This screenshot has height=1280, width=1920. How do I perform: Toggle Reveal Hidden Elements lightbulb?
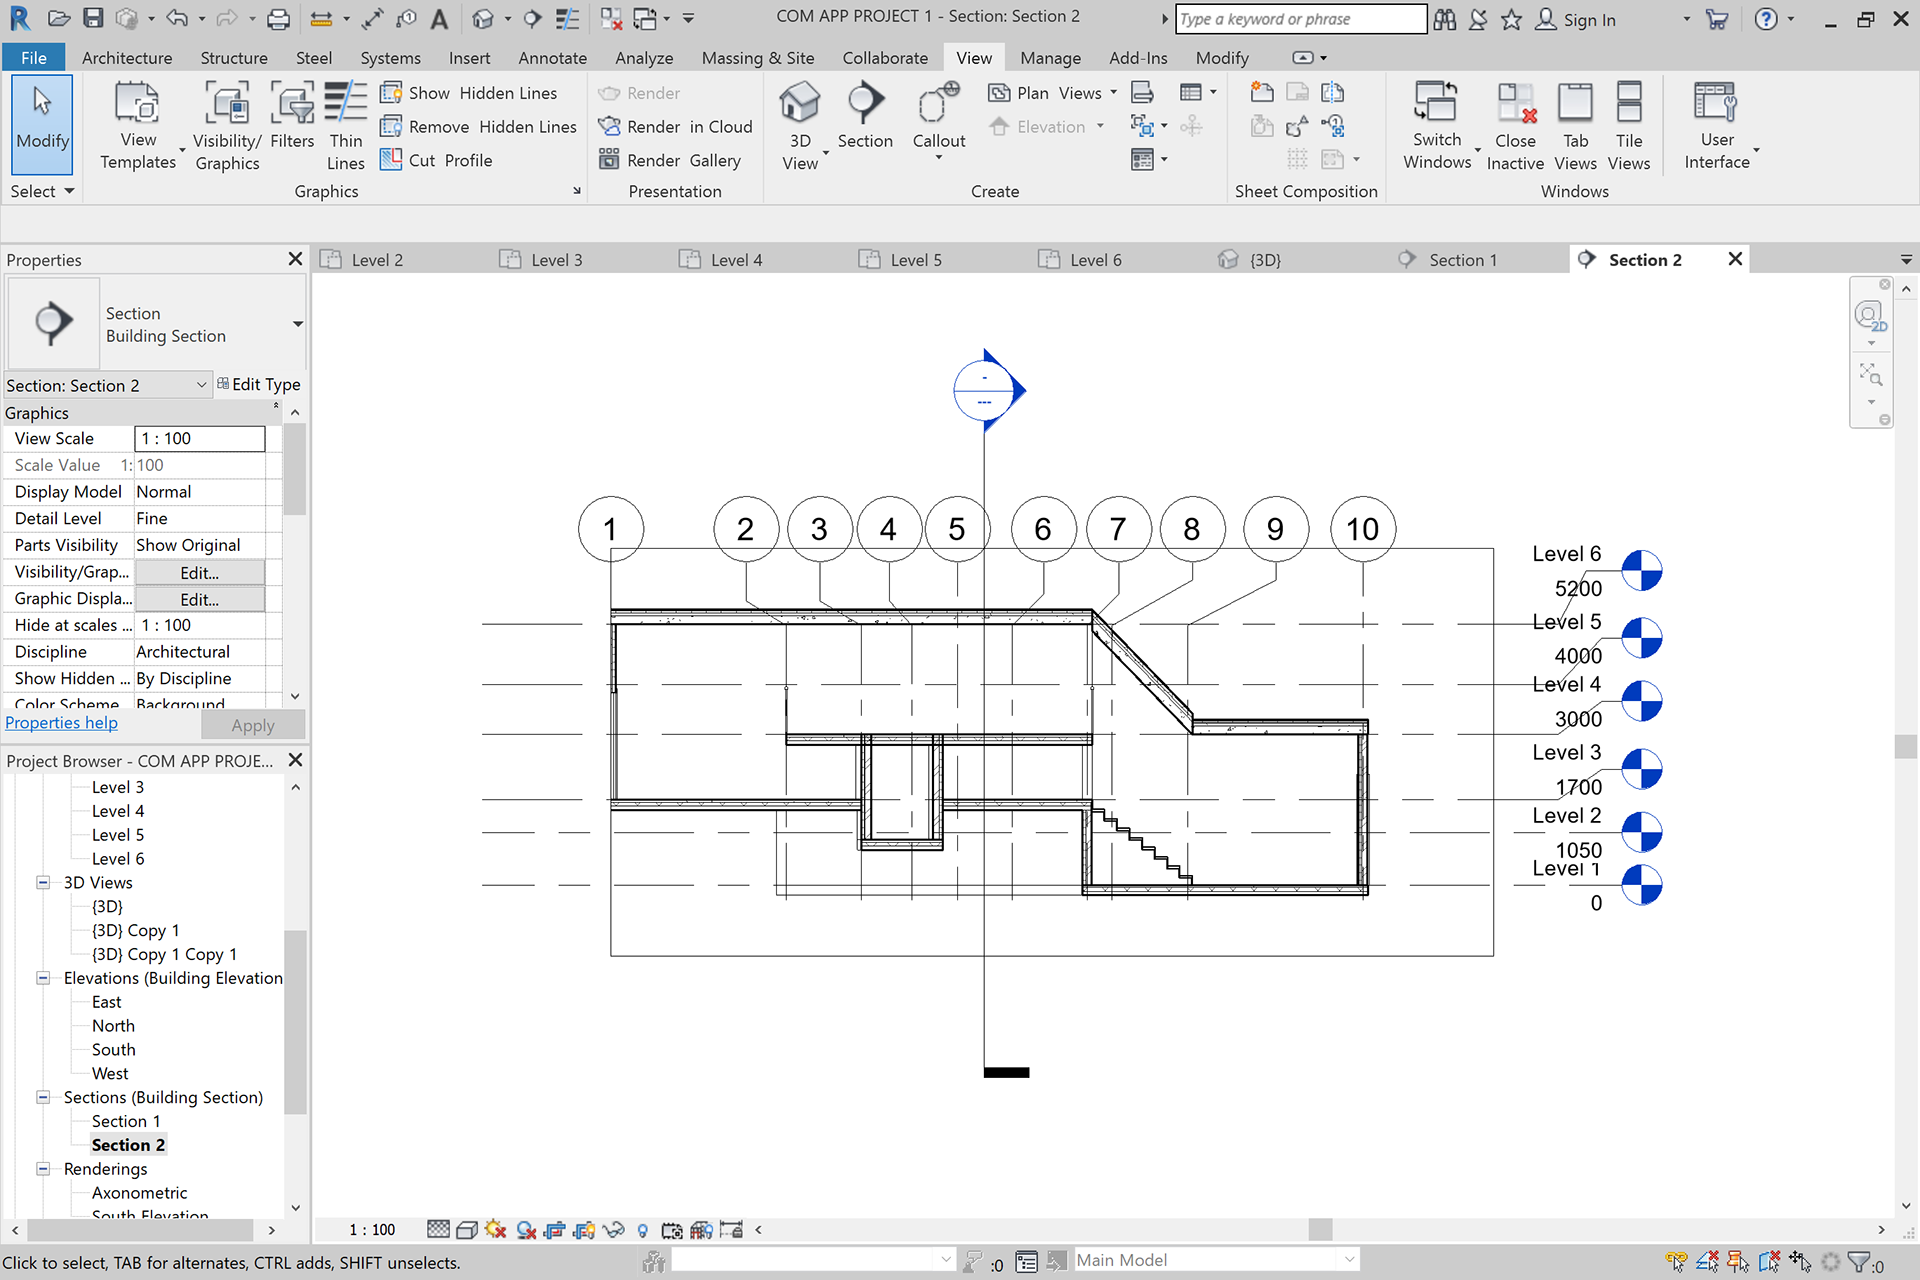click(x=643, y=1230)
